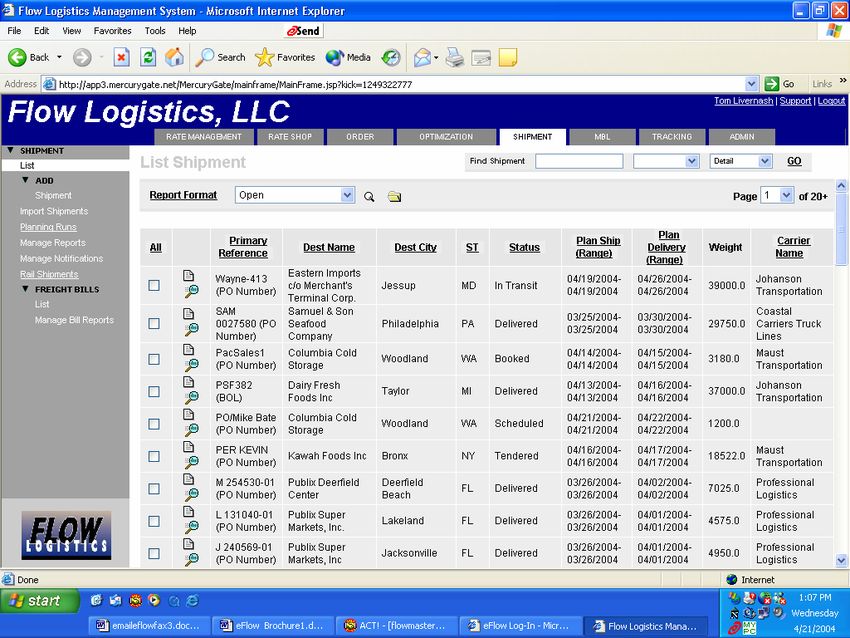Switch to the OPTIMIZATION tab
The image size is (850, 638).
point(446,137)
